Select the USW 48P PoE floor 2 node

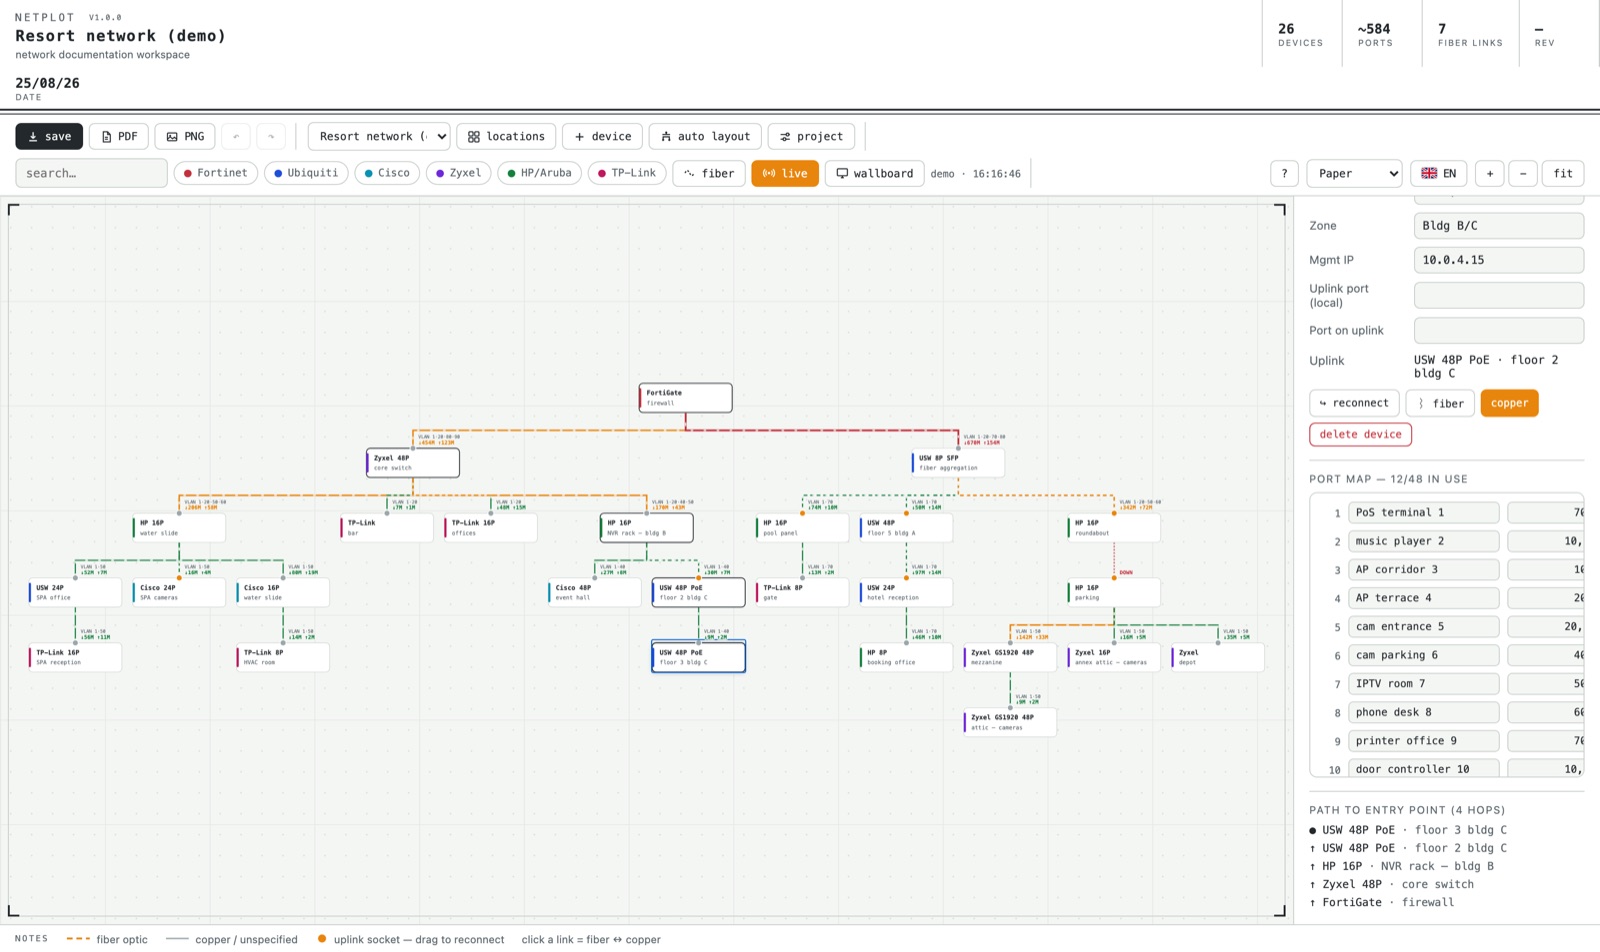699,592
